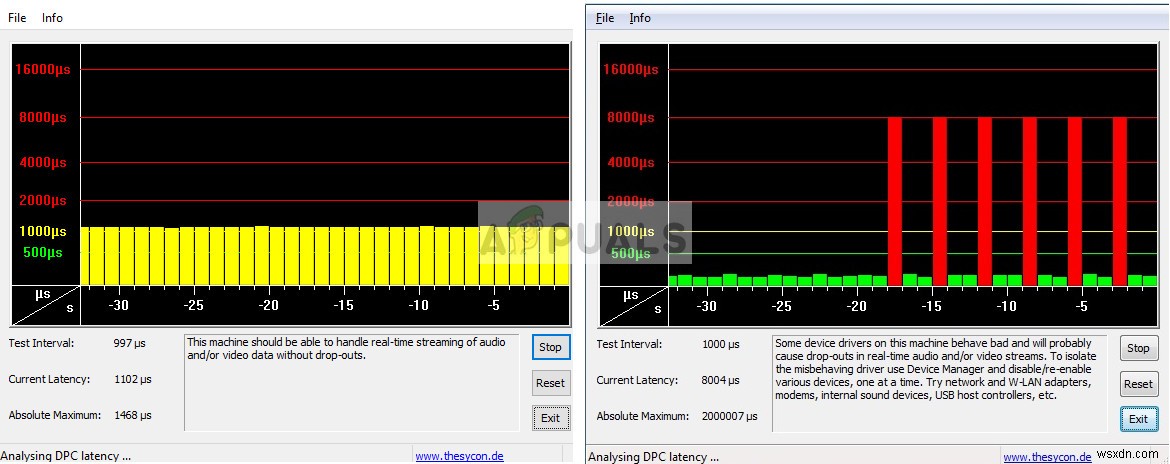
Task: Open thesycon.de link below the red-spike graph
Action: point(1047,457)
